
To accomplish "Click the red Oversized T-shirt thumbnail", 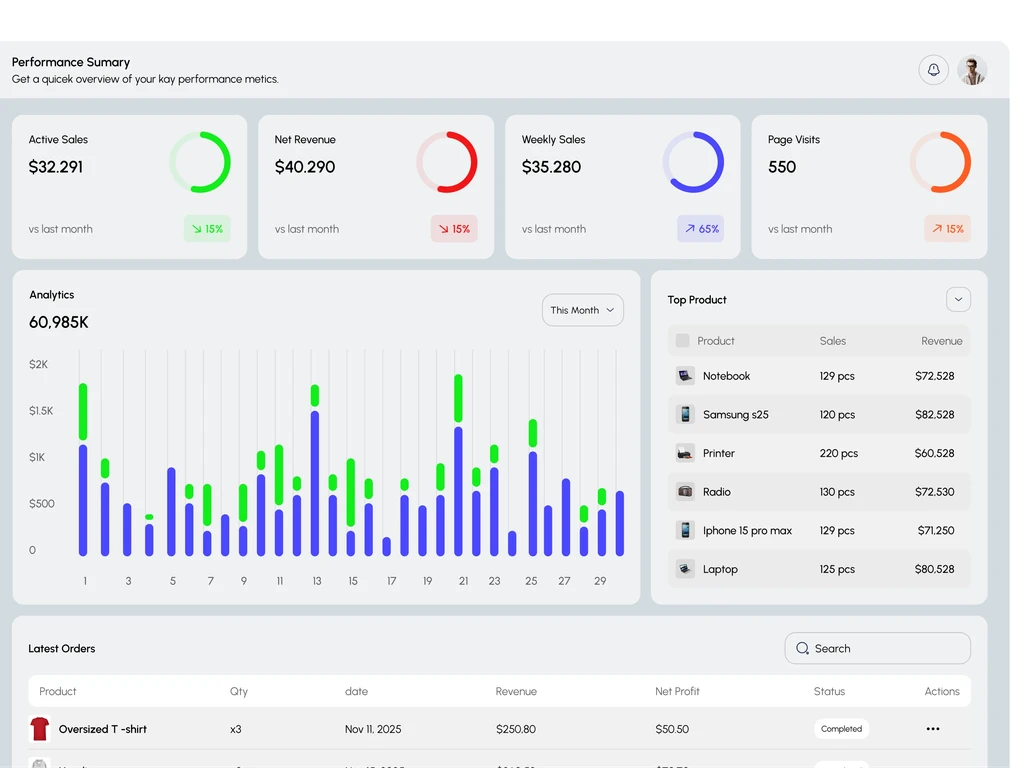I will click(x=40, y=729).
